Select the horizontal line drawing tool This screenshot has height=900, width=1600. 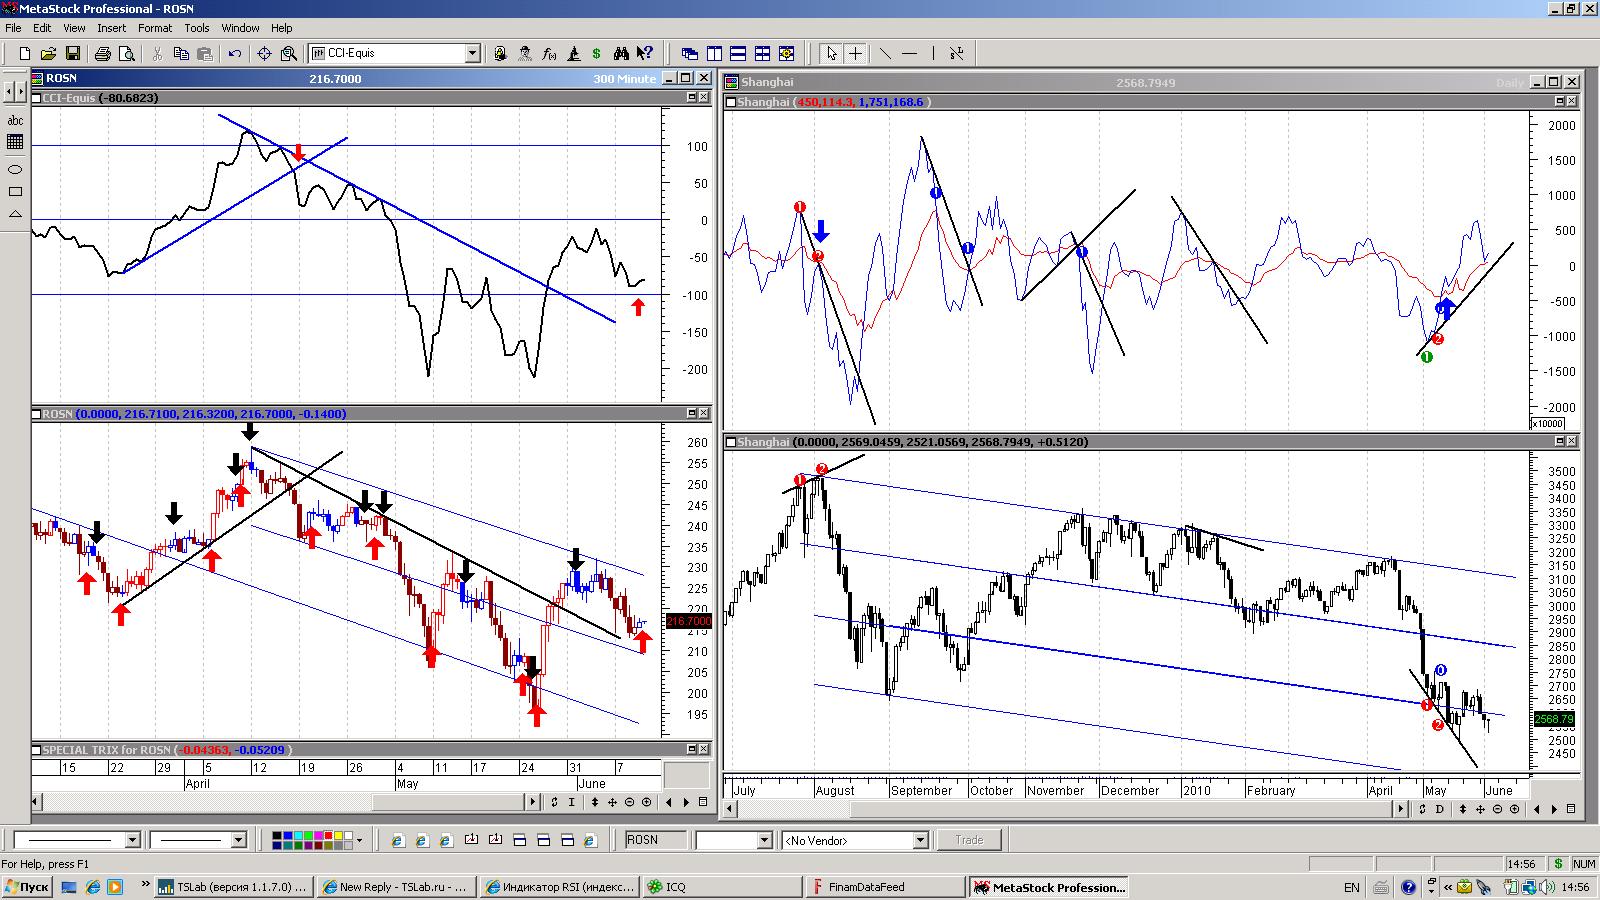[x=909, y=54]
